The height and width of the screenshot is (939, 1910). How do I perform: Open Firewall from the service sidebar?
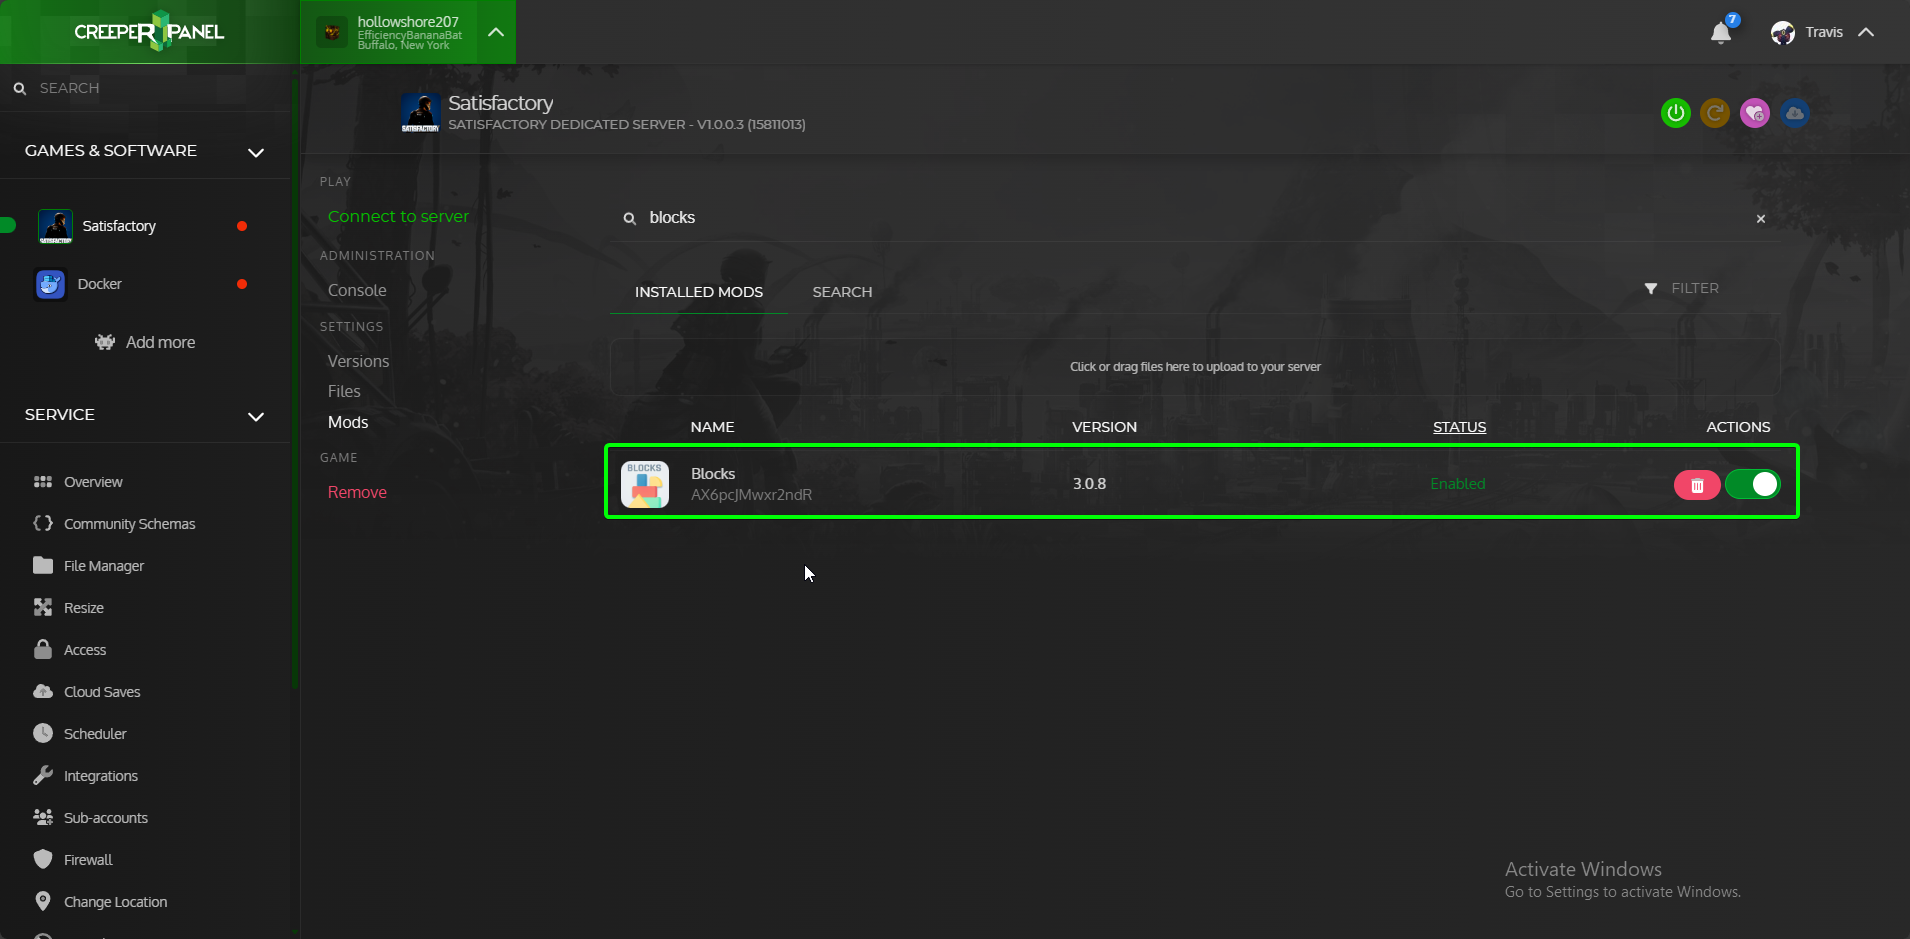coord(88,860)
